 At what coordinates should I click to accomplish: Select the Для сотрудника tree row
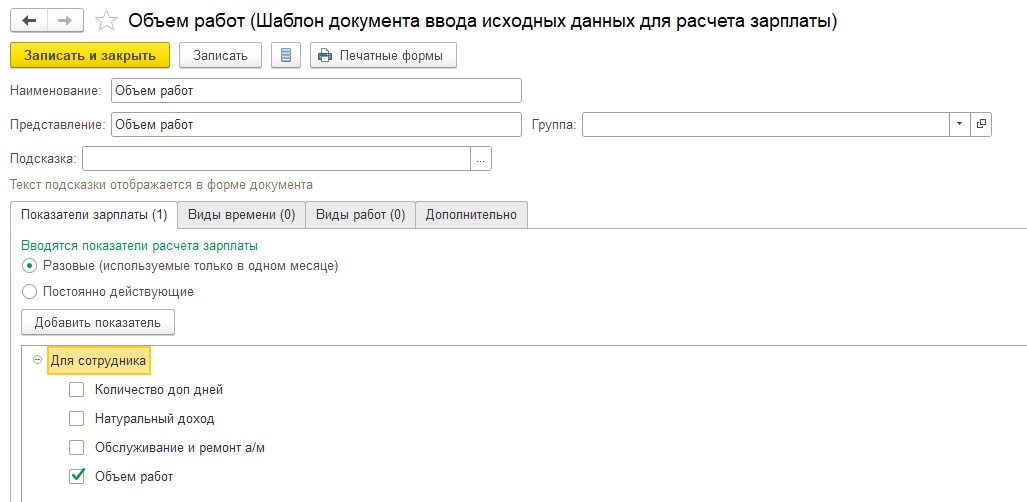click(98, 360)
